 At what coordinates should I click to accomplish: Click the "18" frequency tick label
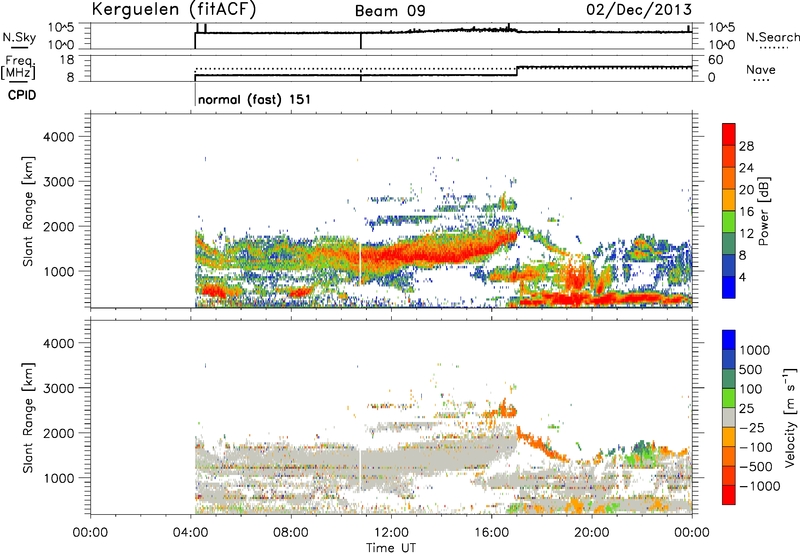point(67,60)
